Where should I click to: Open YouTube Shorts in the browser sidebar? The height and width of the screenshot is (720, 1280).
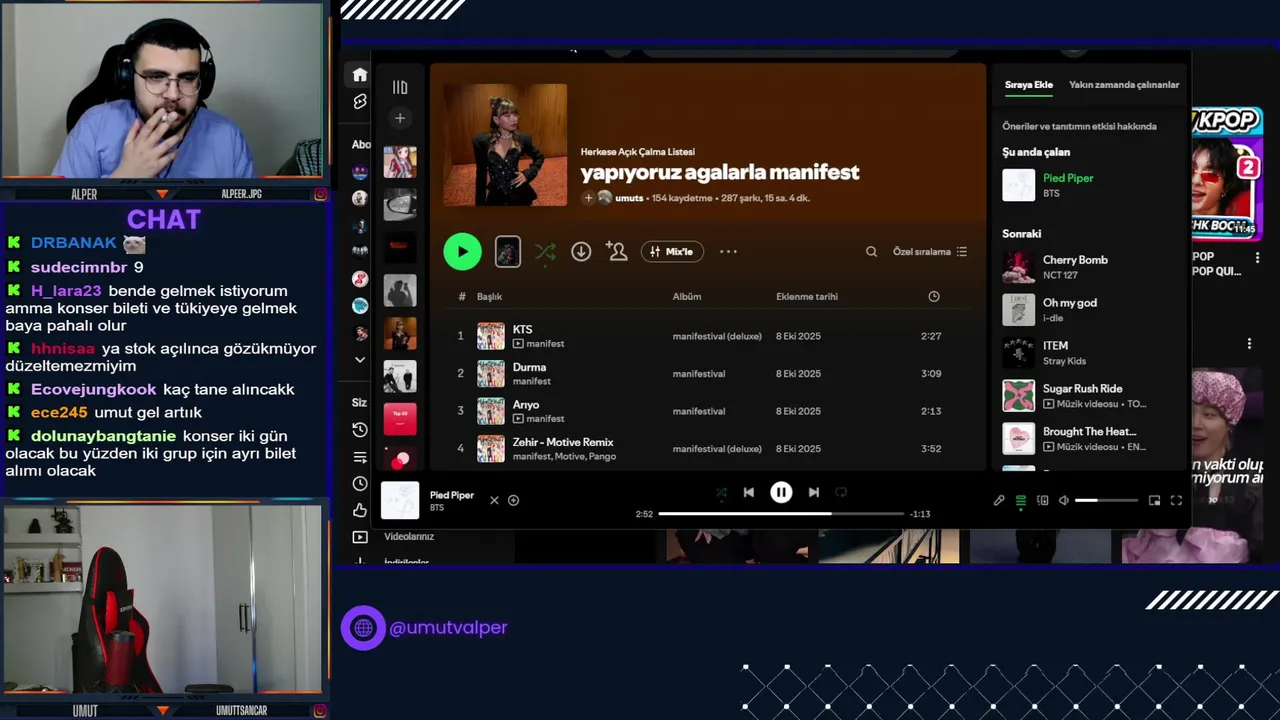pos(360,102)
